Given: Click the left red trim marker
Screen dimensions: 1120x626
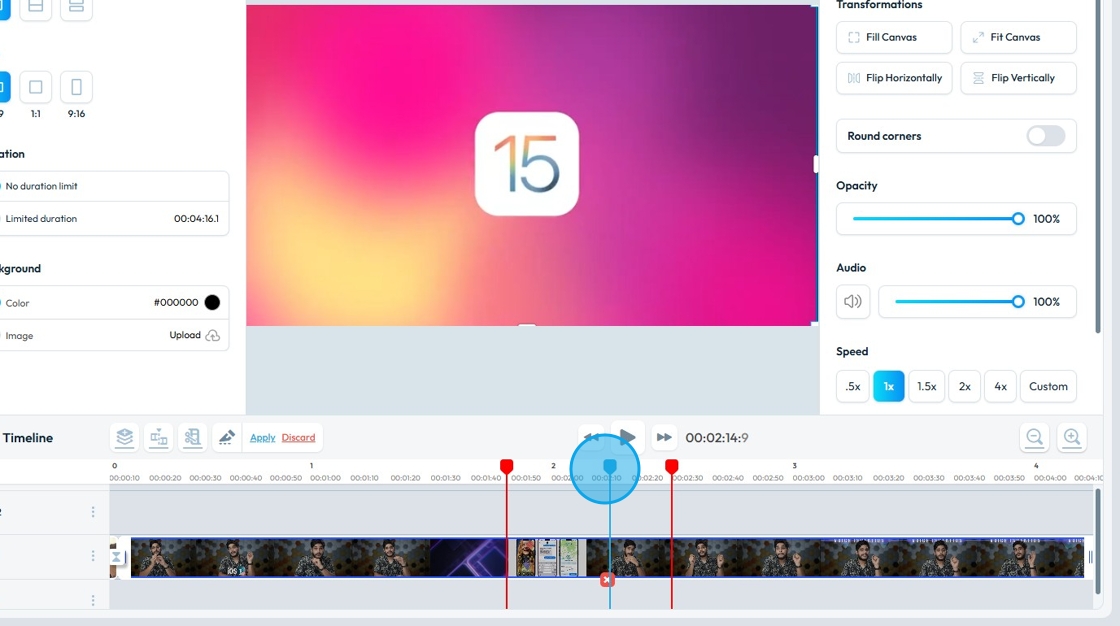Looking at the screenshot, I should point(506,467).
